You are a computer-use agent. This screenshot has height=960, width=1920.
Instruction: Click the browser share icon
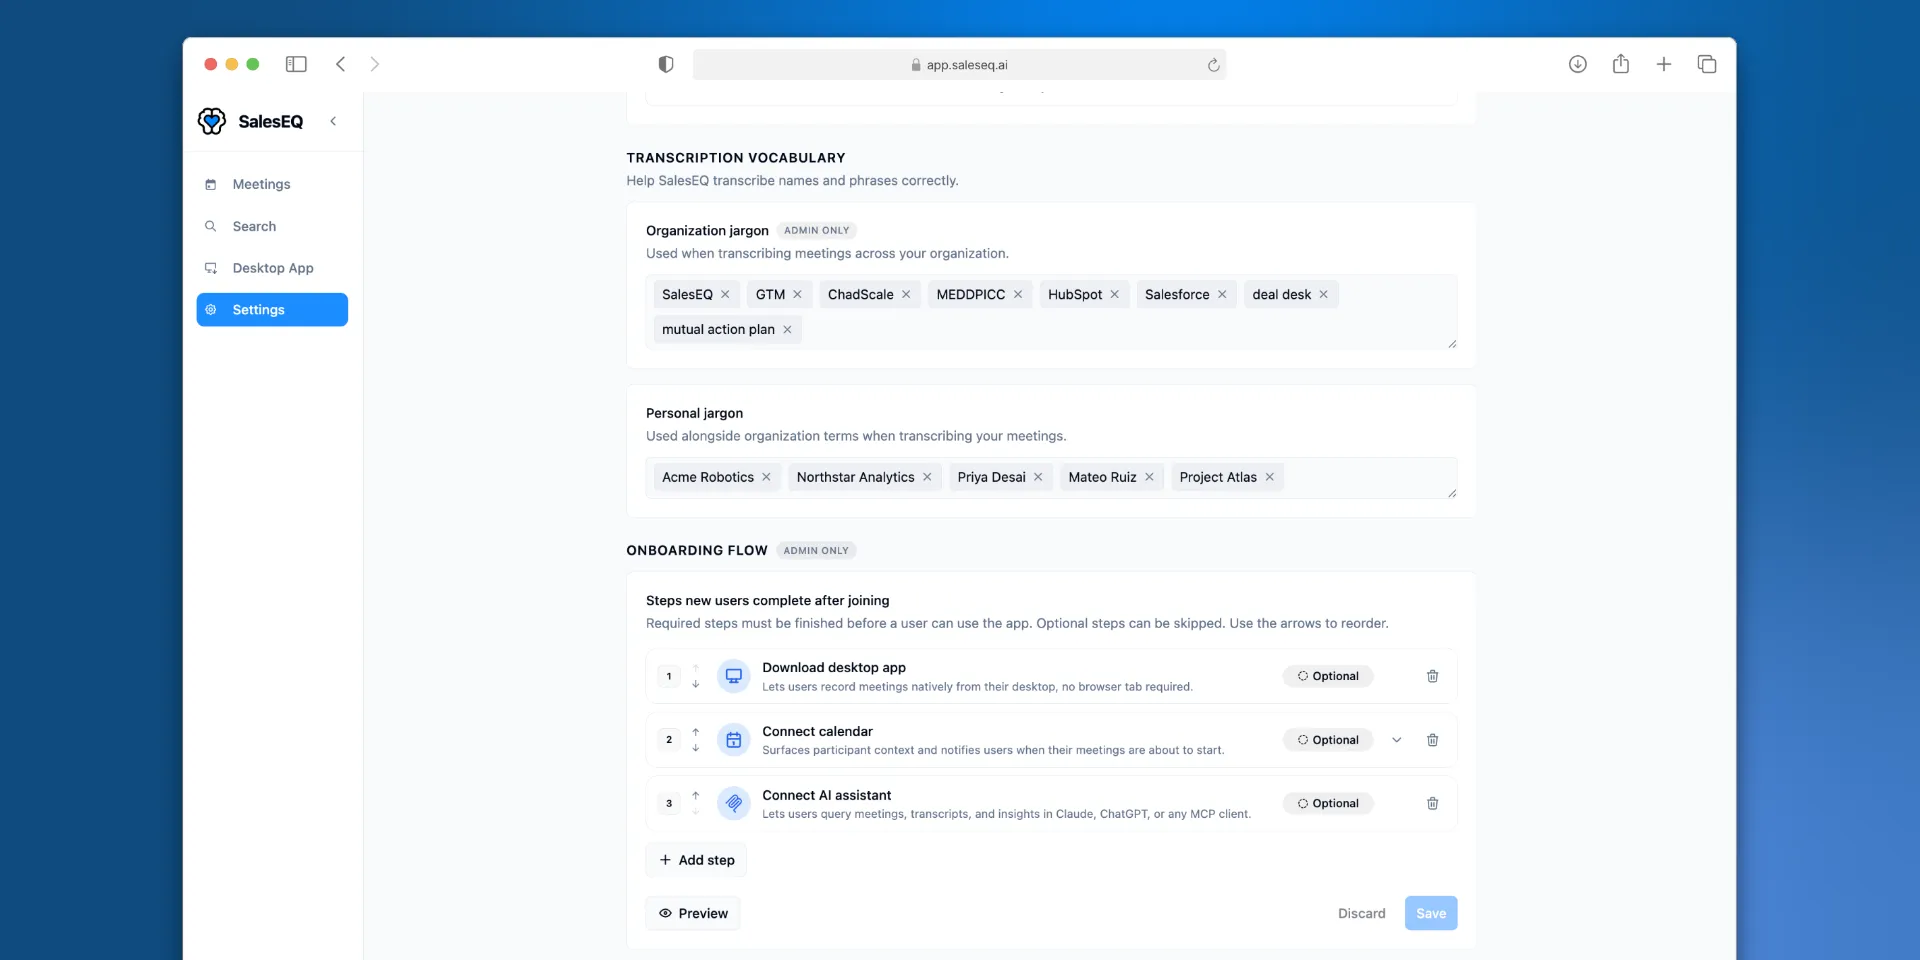(x=1621, y=64)
